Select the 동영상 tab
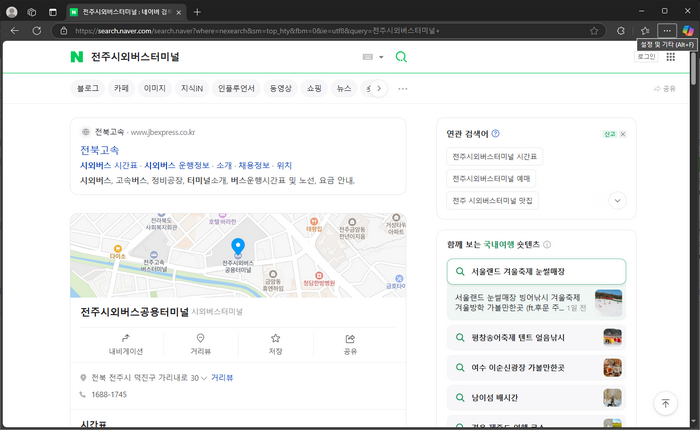The image size is (700, 430). click(280, 88)
